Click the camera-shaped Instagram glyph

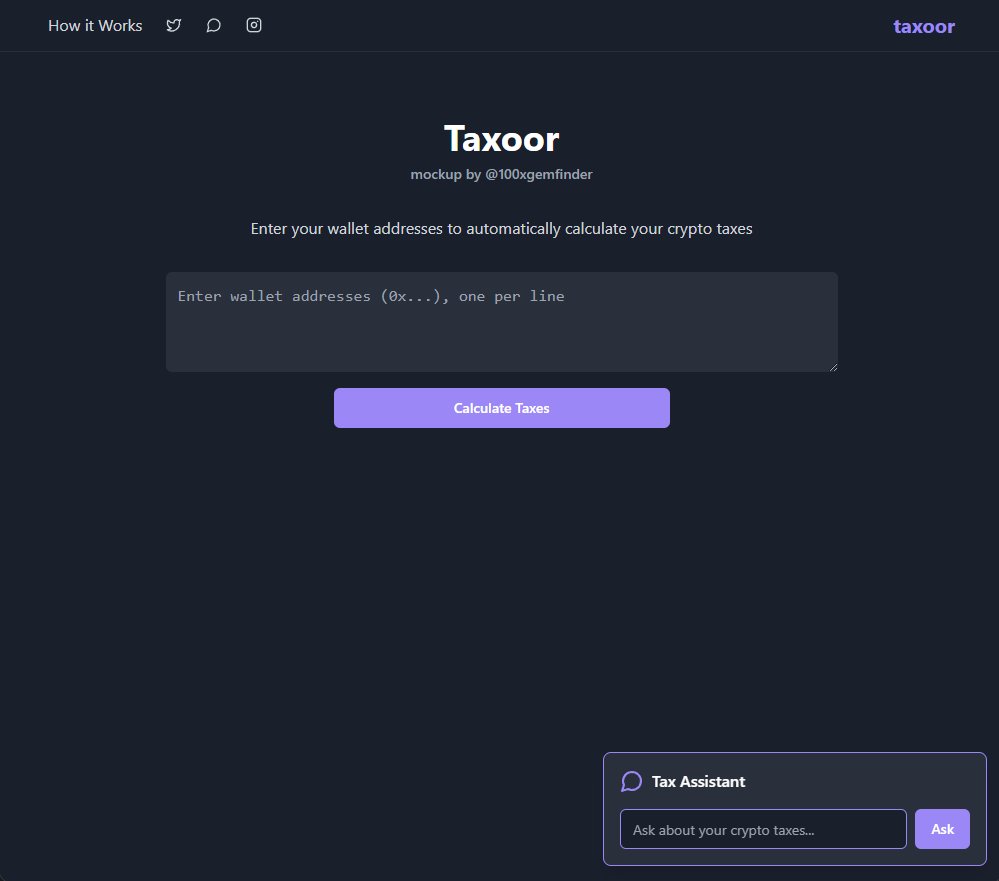[253, 25]
